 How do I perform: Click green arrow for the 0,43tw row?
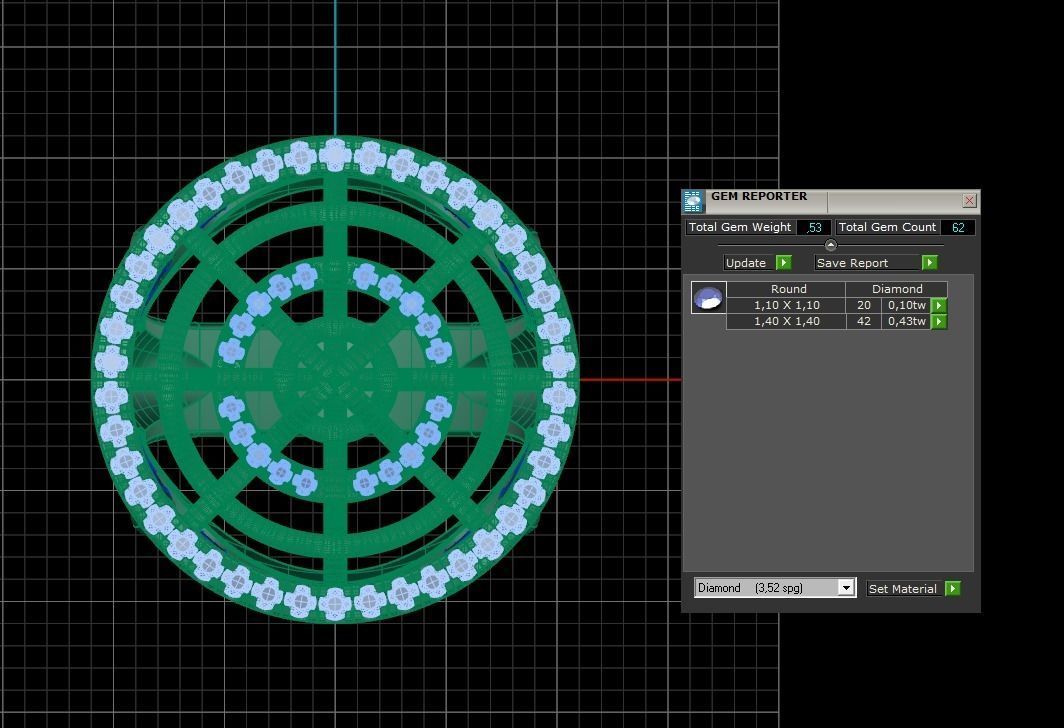click(938, 322)
